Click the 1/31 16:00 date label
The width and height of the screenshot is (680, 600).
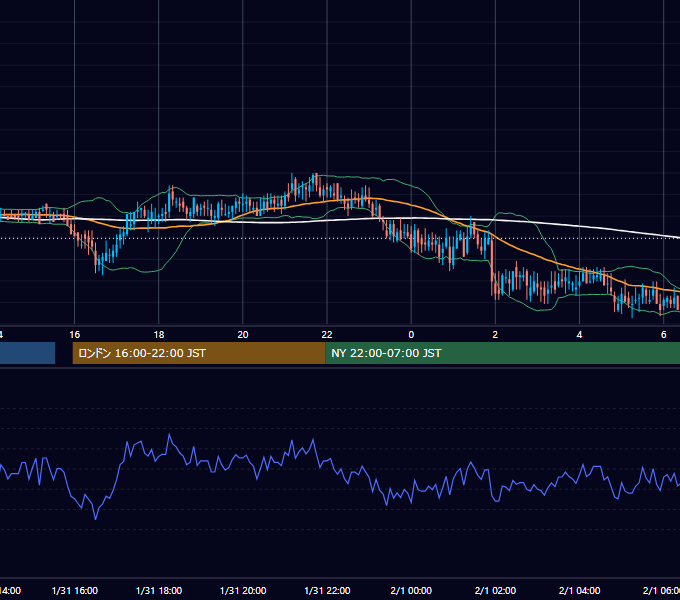(75, 590)
